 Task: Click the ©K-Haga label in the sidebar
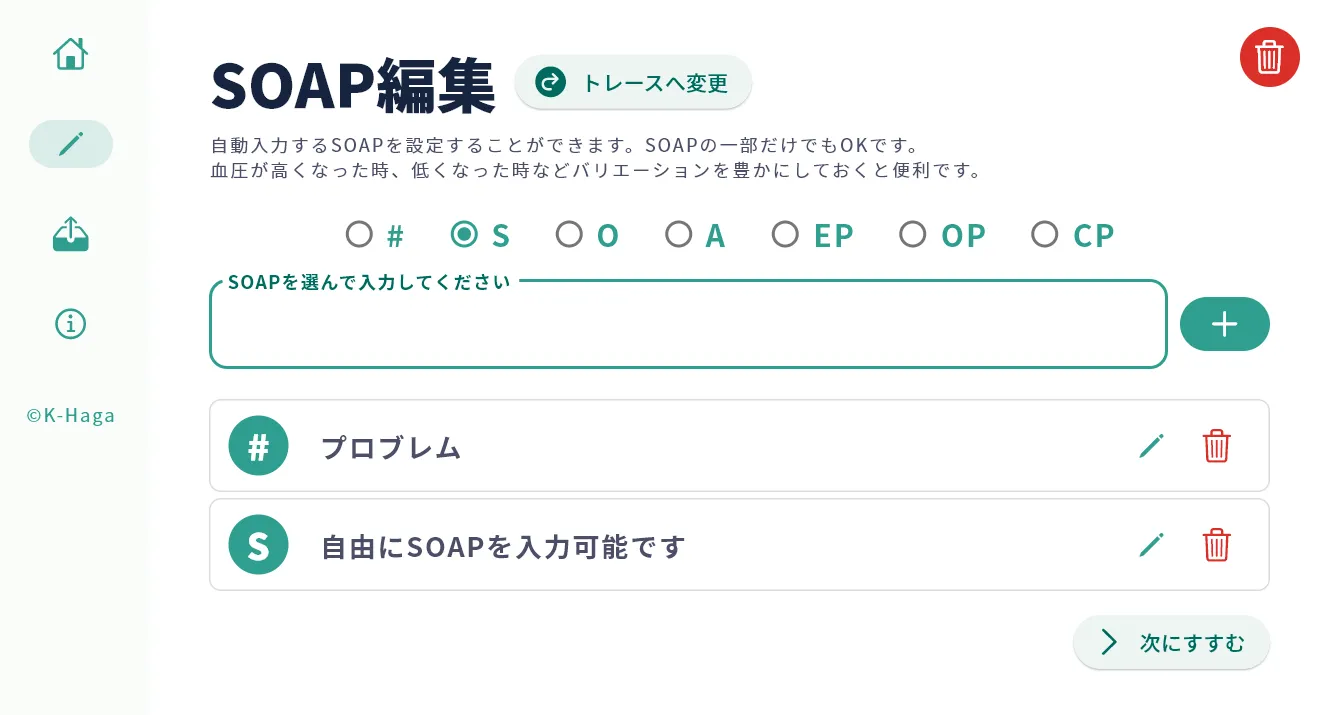pos(70,415)
